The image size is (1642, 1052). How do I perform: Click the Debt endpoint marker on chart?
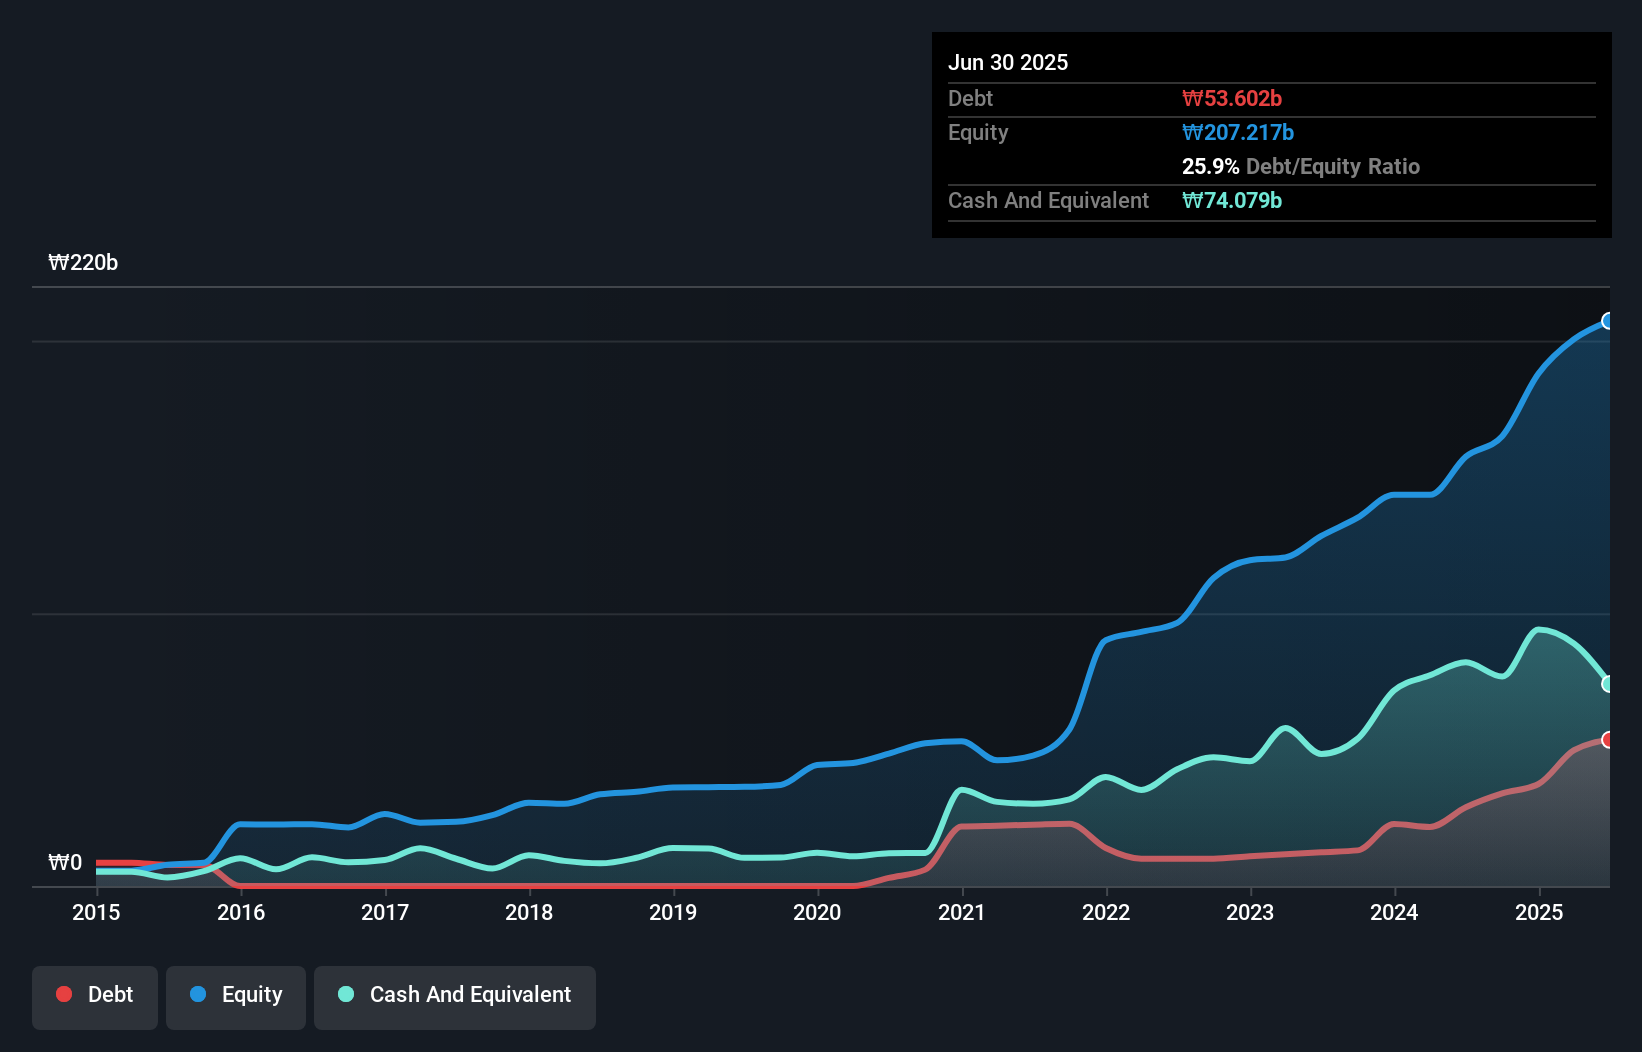point(1608,740)
